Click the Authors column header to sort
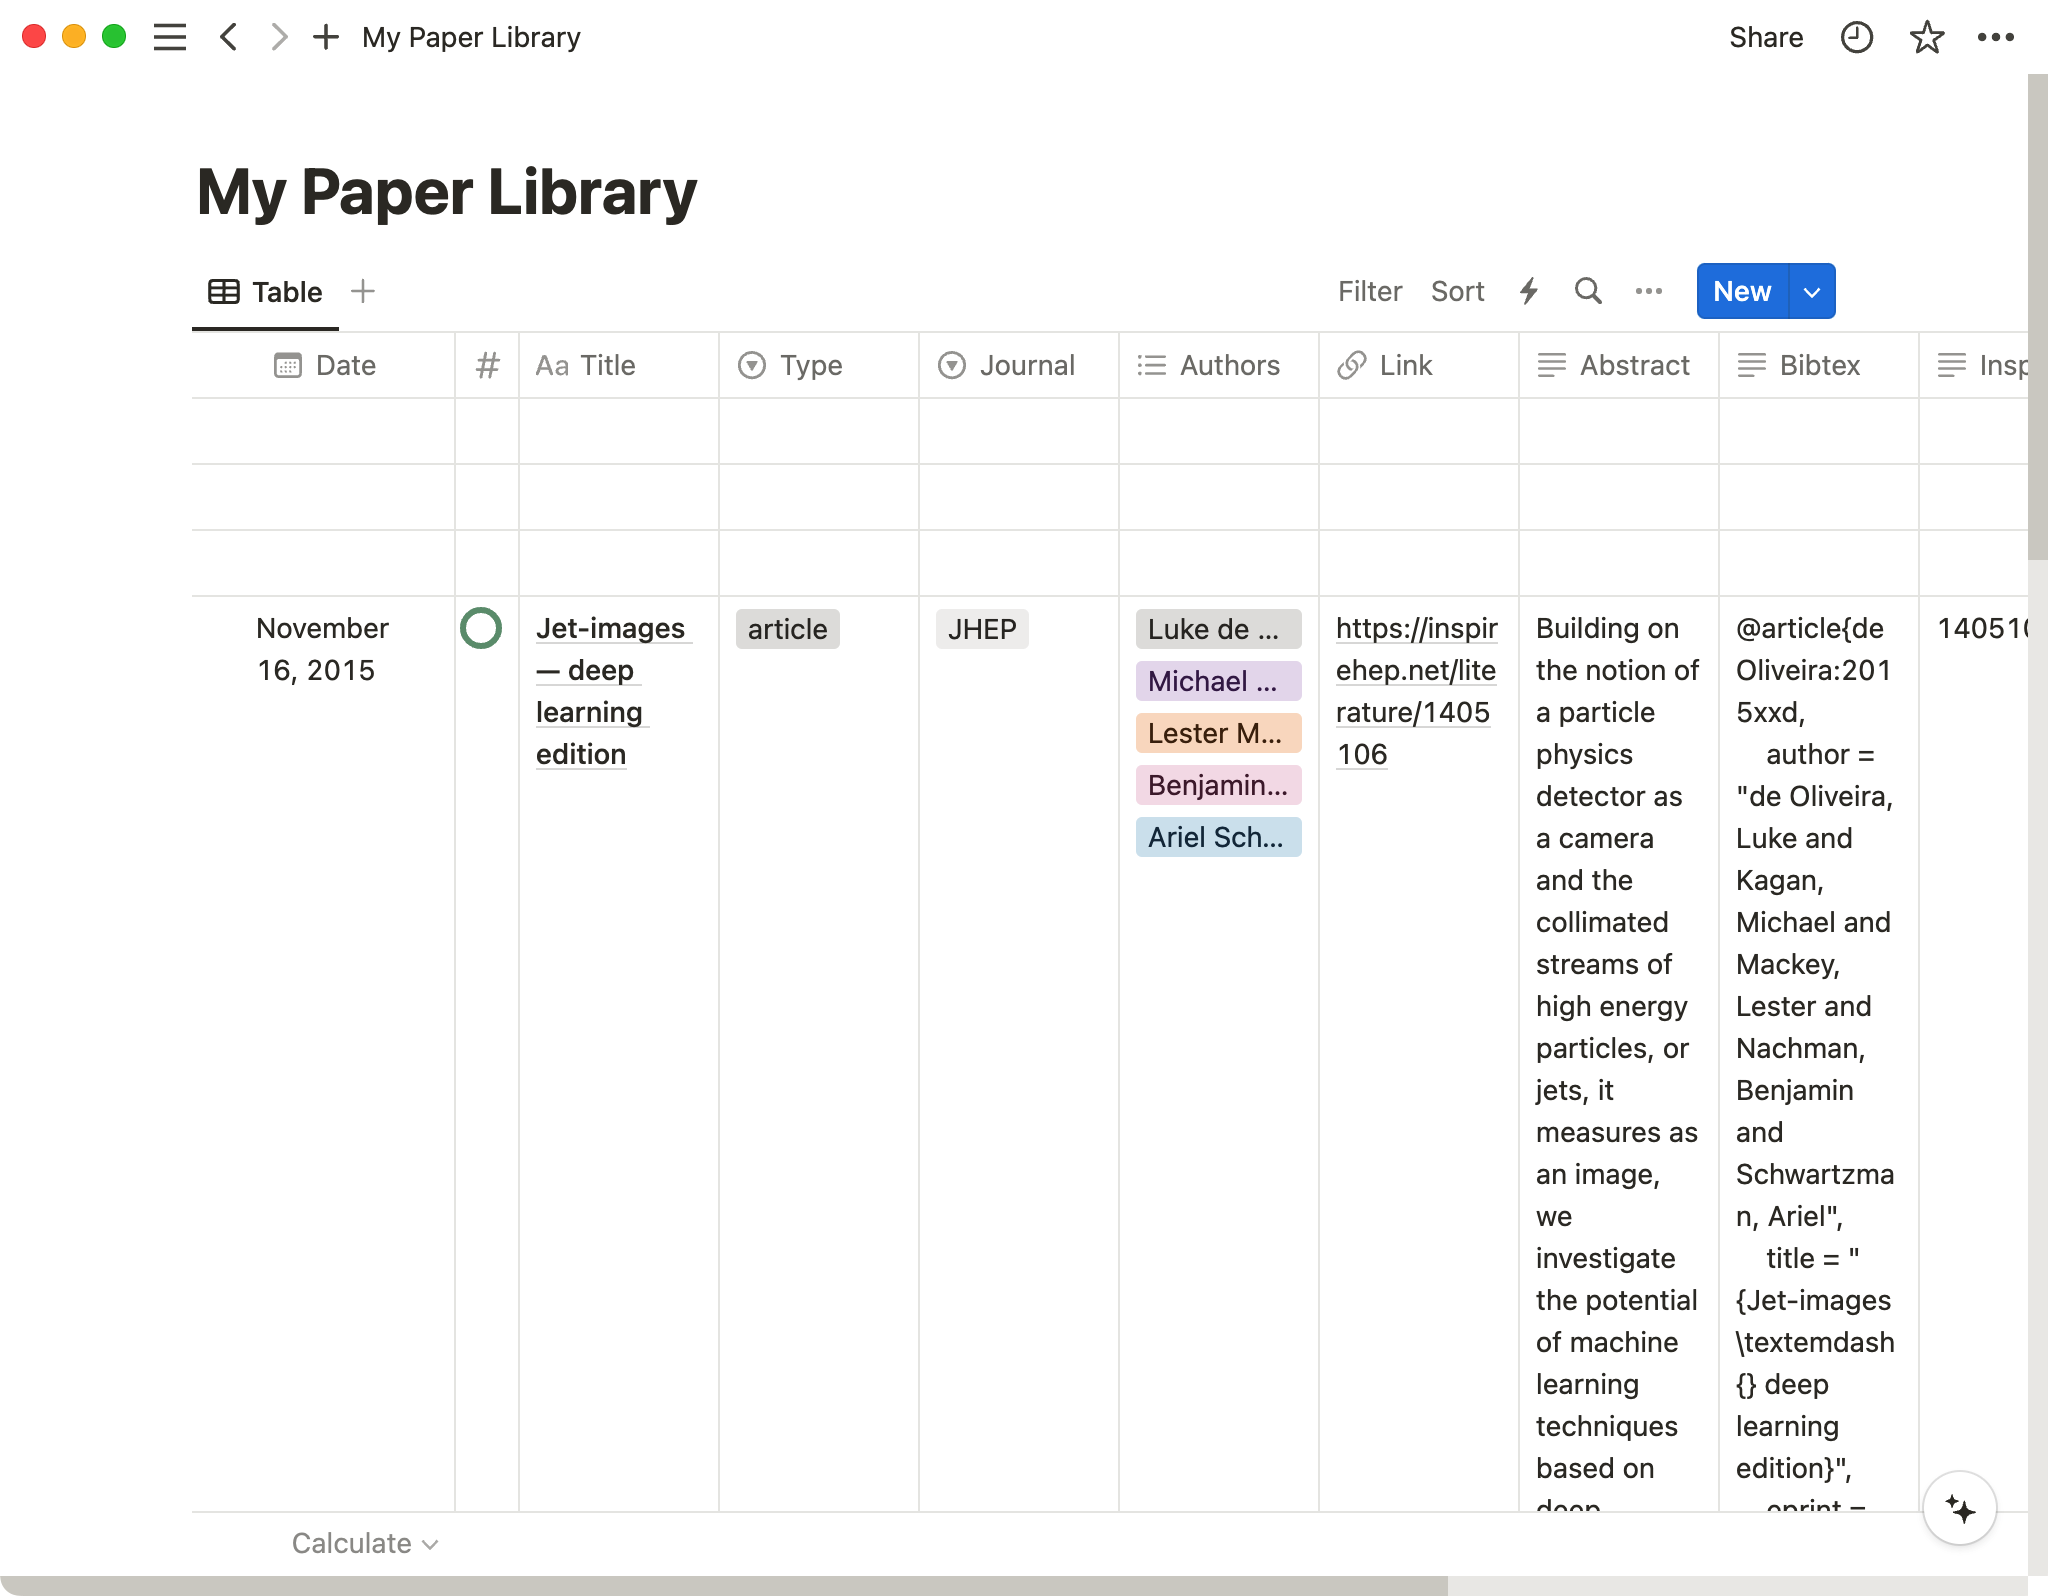Image resolution: width=2048 pixels, height=1596 pixels. tap(1228, 364)
